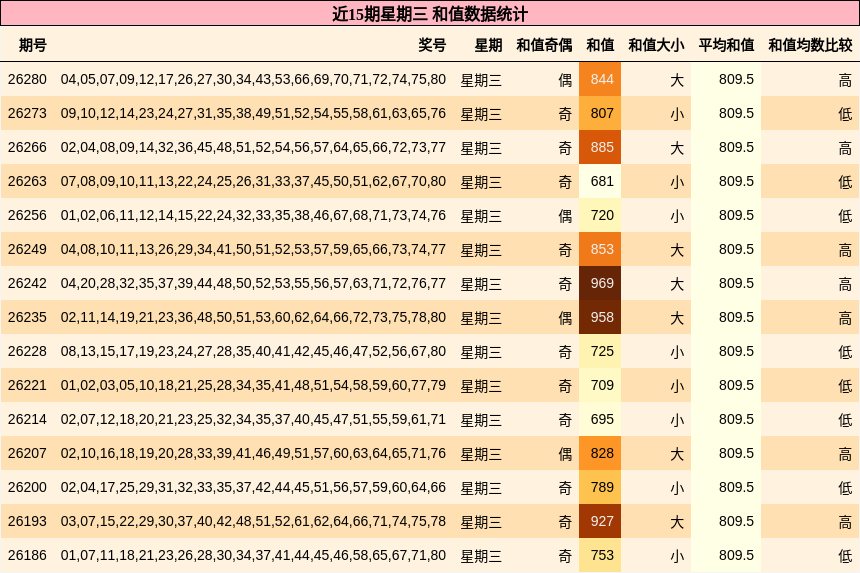Click sum value cell 885
This screenshot has height=573, width=860.
600,147
